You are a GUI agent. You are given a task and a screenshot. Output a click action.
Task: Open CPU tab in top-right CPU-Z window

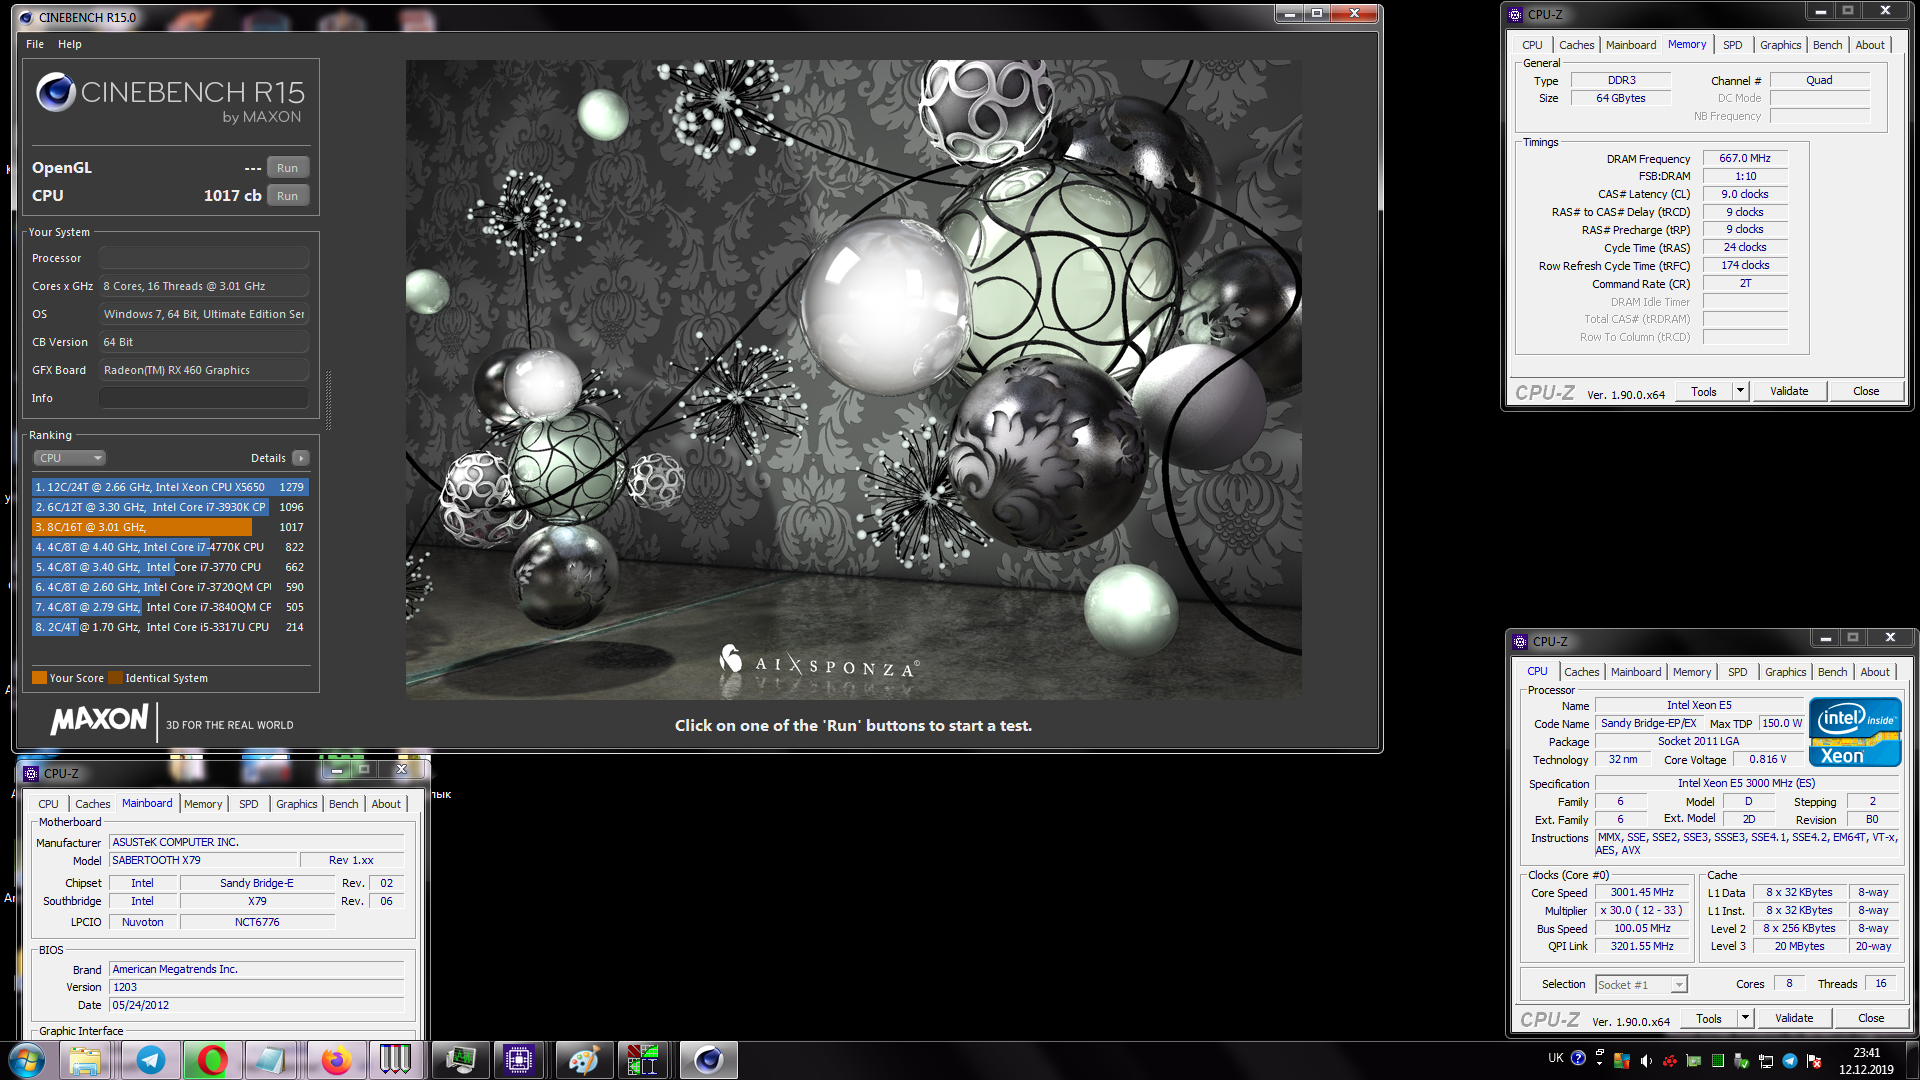pos(1532,45)
